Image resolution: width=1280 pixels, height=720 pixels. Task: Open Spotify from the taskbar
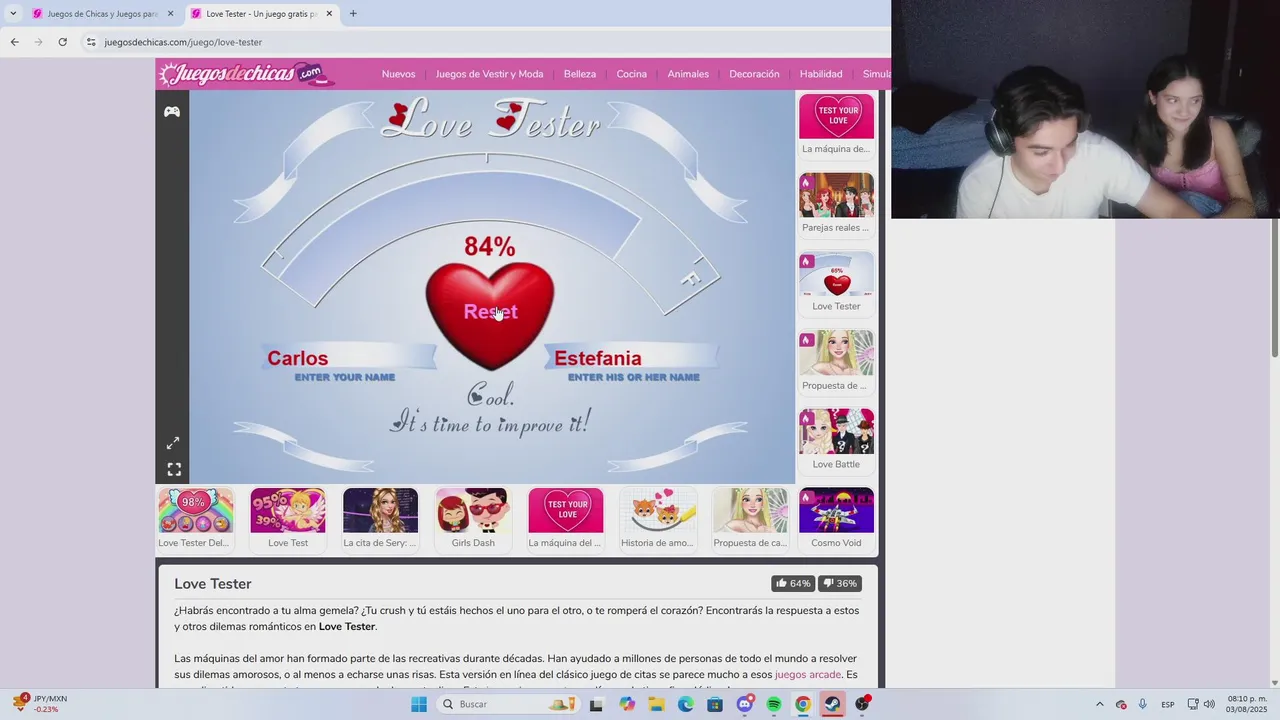click(x=773, y=704)
